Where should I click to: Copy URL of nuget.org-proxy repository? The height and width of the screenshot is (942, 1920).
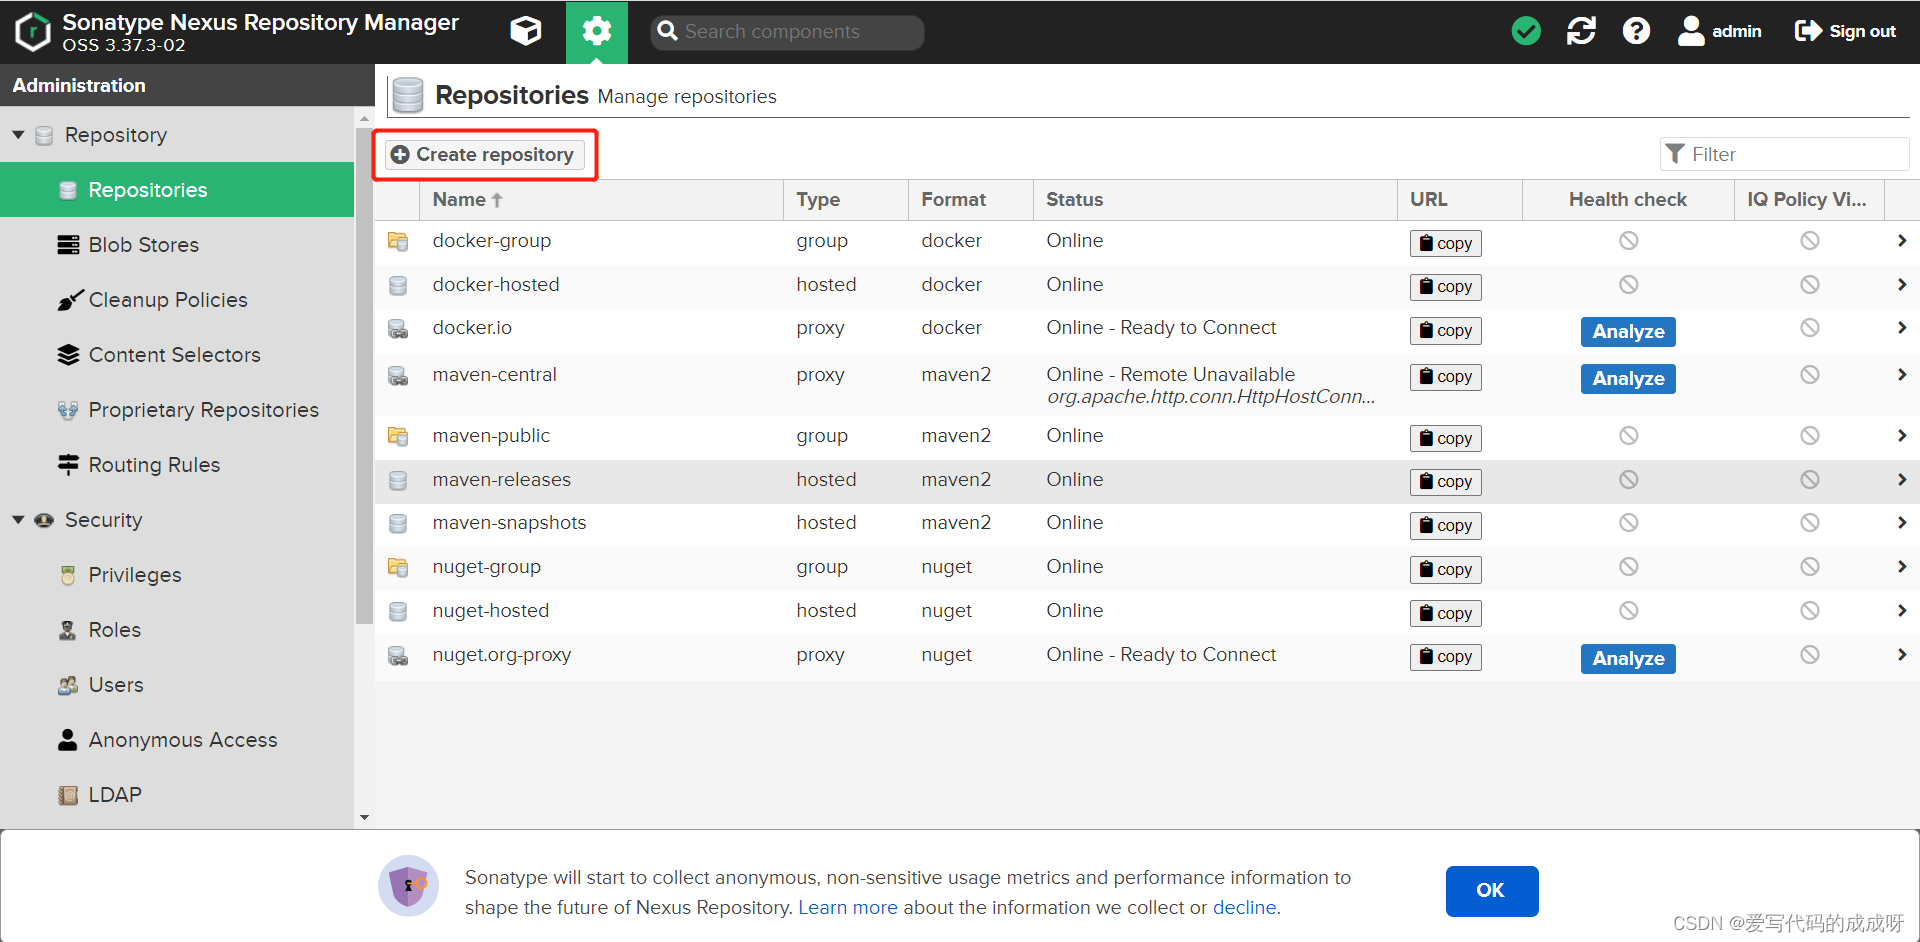pyautogui.click(x=1446, y=657)
